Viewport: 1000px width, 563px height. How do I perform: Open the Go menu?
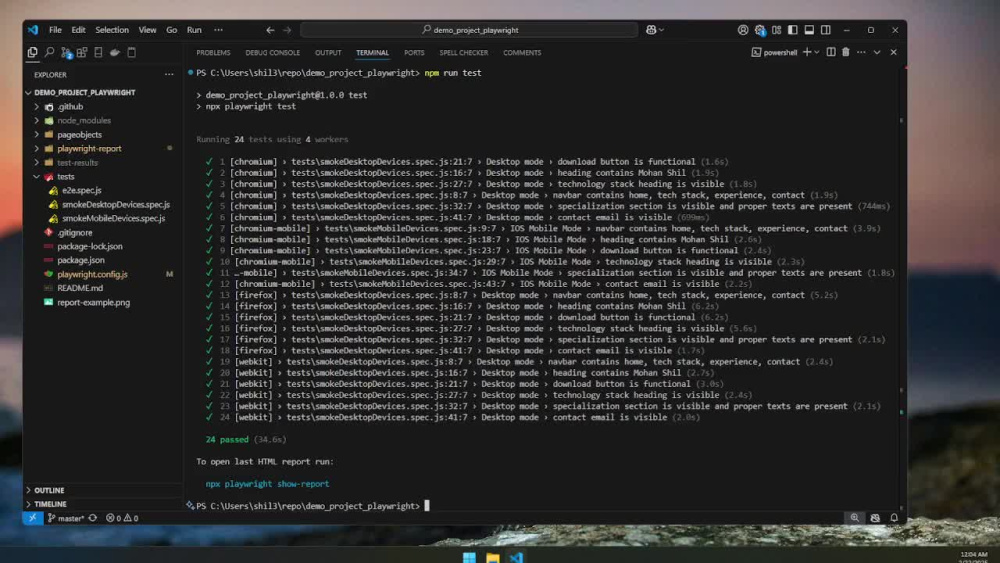[x=172, y=30]
